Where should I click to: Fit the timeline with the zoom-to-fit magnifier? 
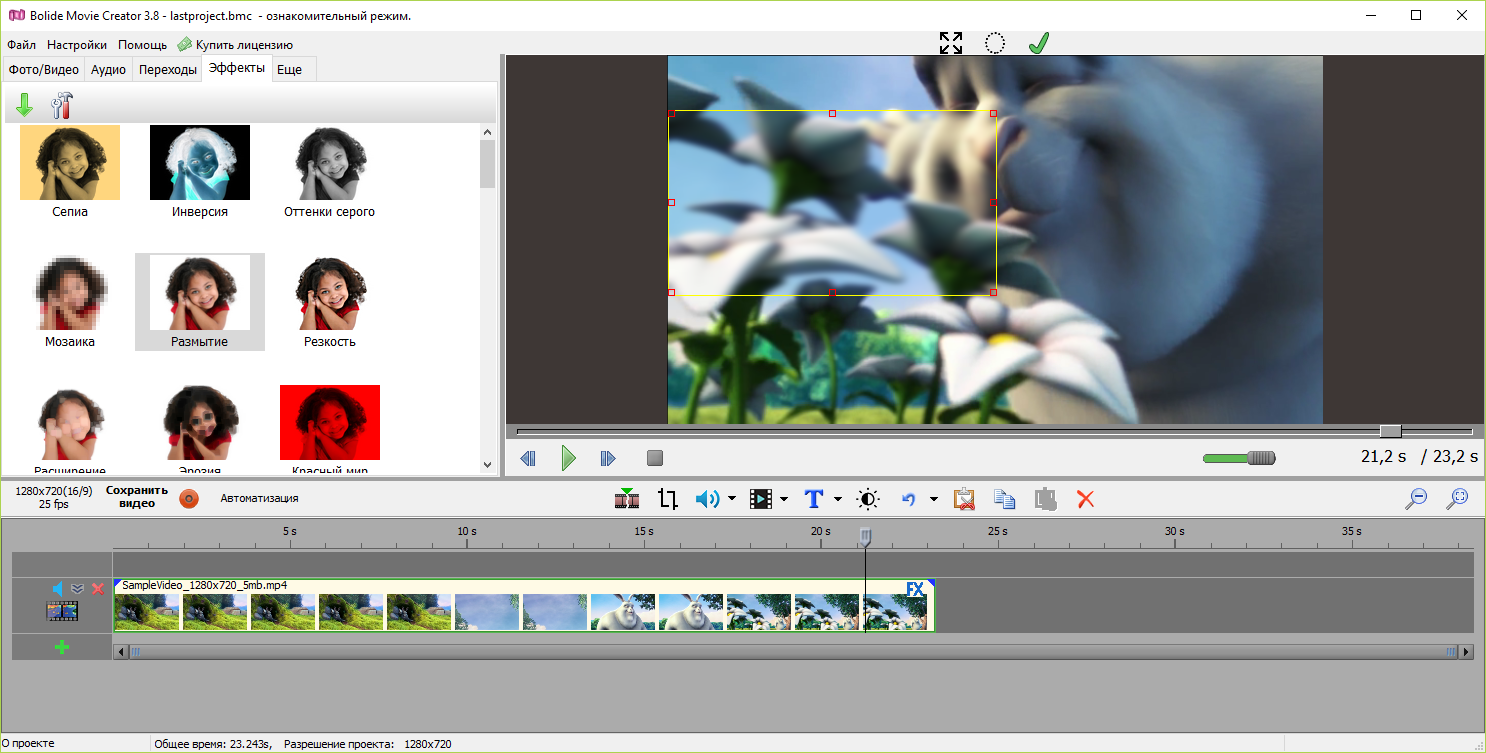[x=1457, y=498]
